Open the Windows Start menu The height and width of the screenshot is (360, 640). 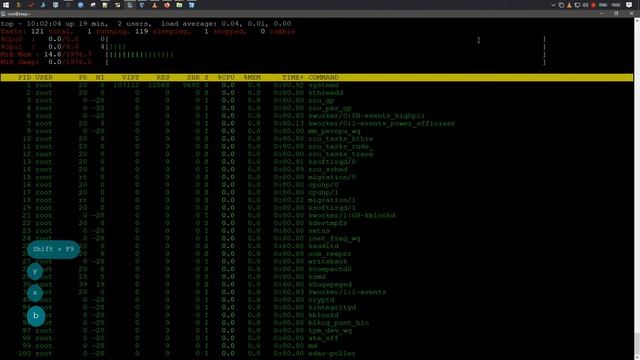point(6,5)
